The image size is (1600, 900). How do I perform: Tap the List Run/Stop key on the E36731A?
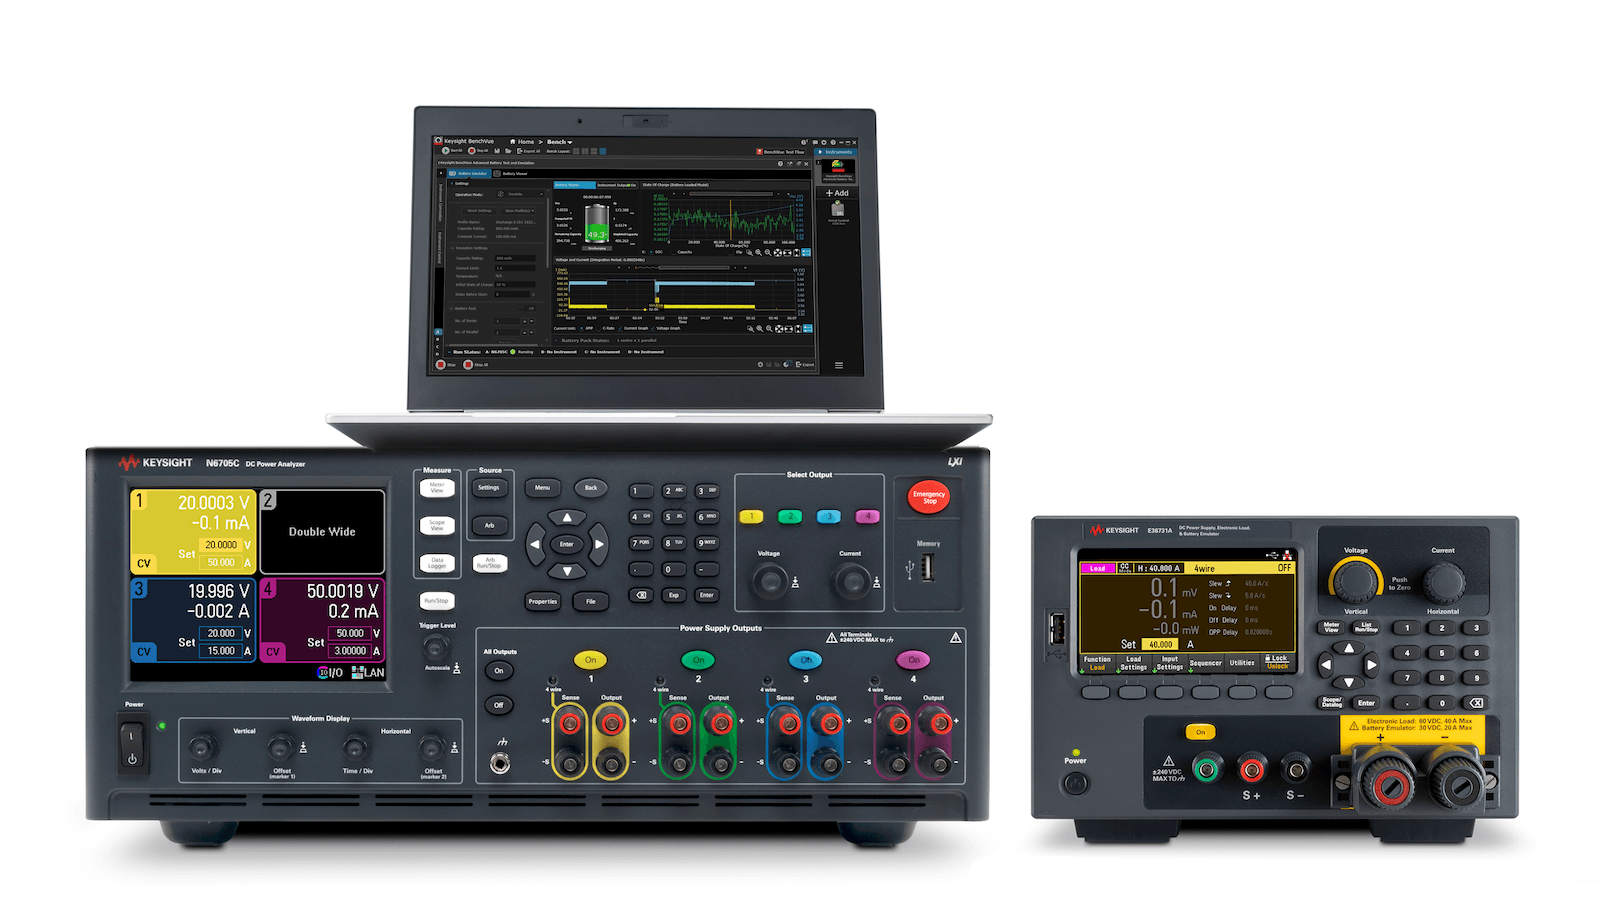(x=1366, y=628)
